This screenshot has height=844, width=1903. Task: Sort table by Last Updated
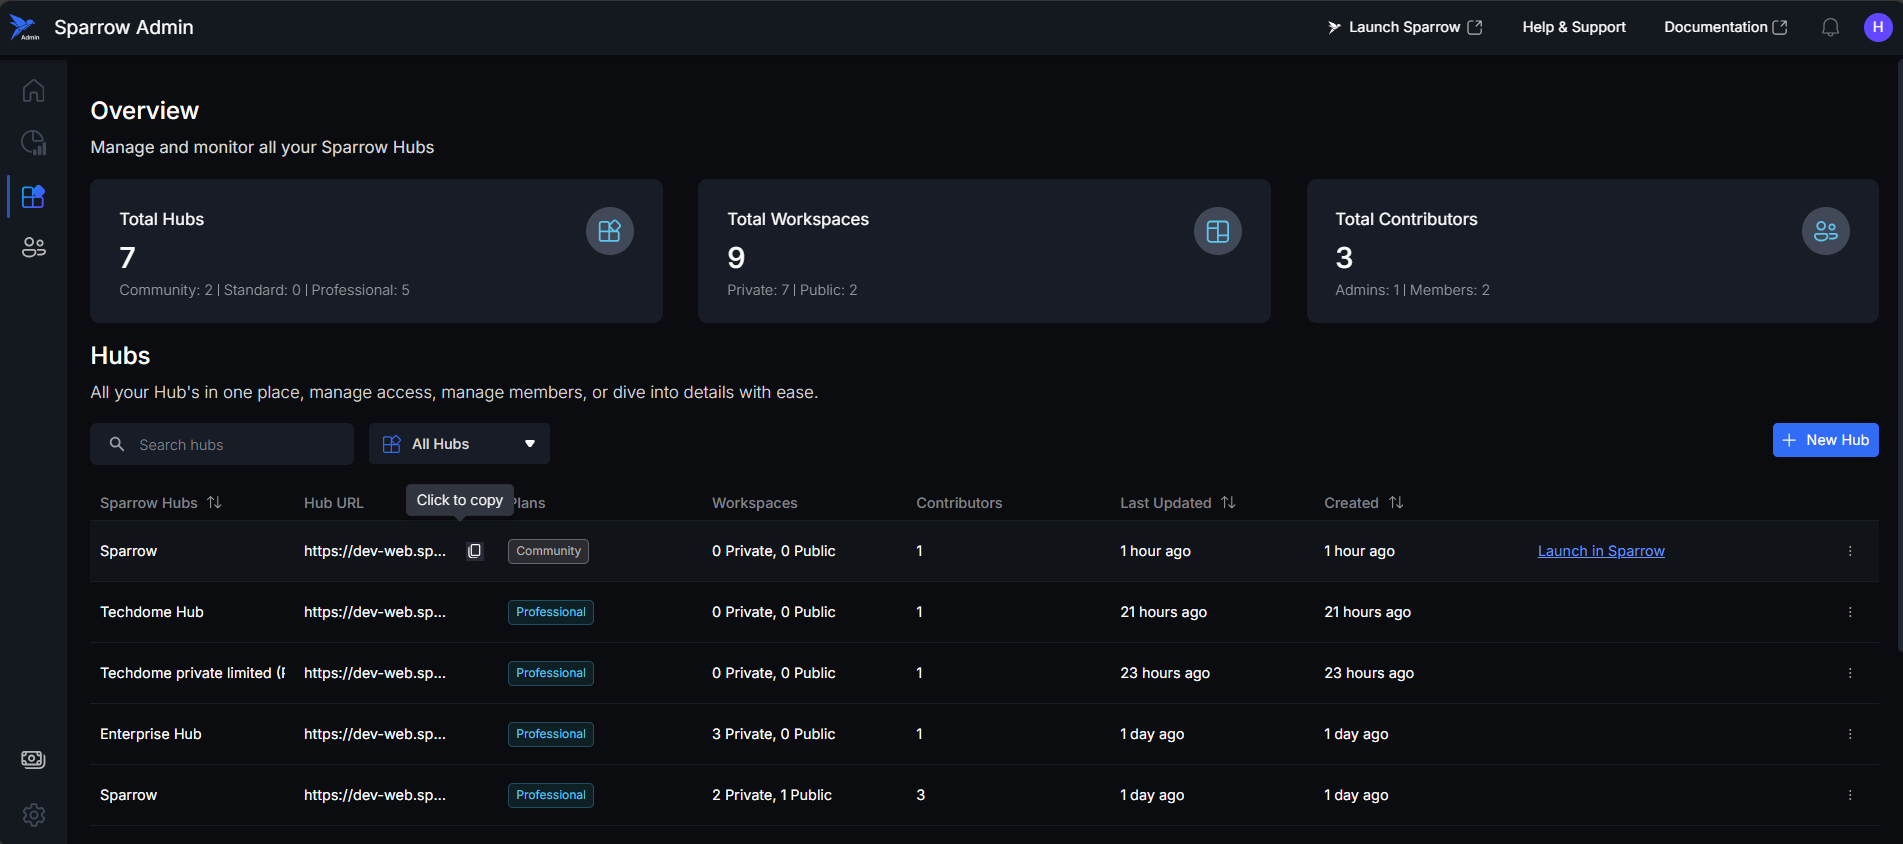[x=1228, y=503]
